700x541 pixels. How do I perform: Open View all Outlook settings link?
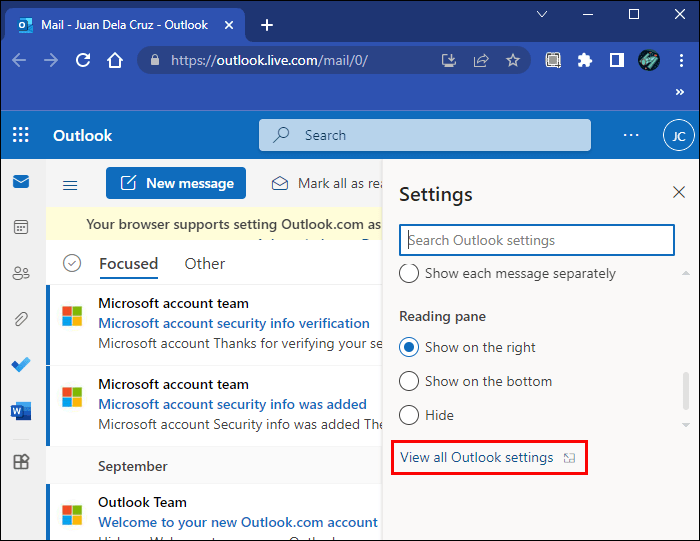477,458
